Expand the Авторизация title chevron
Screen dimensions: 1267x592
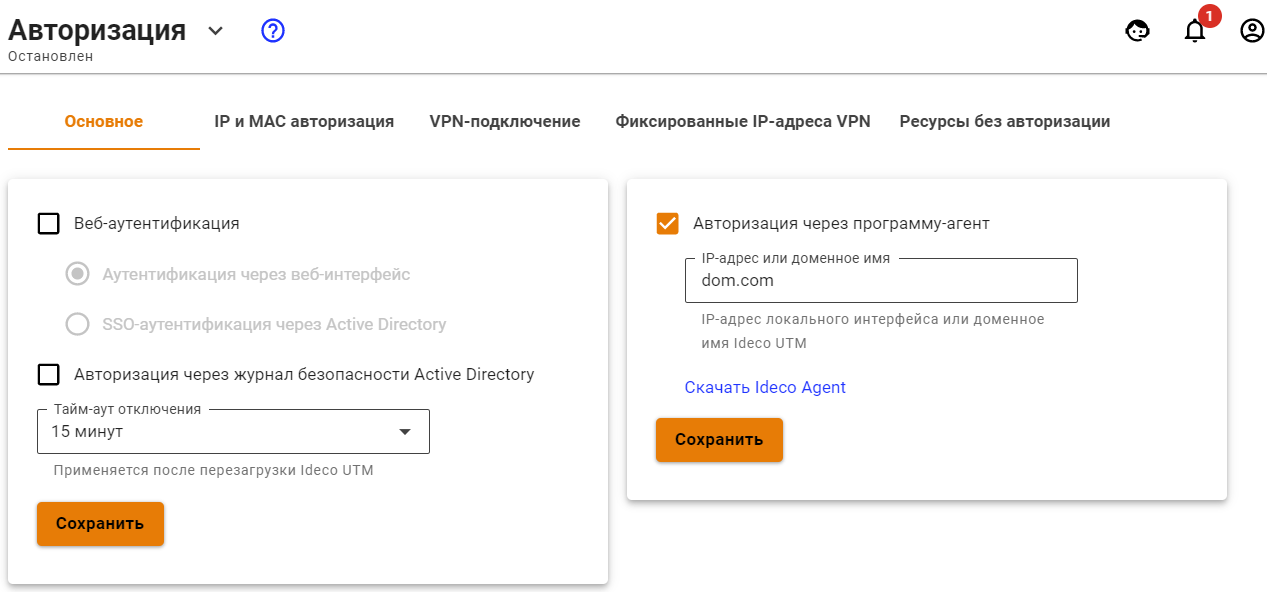(x=215, y=31)
